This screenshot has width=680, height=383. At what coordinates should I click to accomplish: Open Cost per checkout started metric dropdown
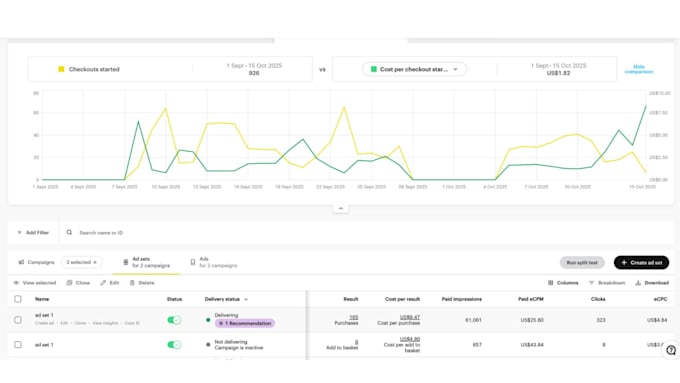[414, 69]
